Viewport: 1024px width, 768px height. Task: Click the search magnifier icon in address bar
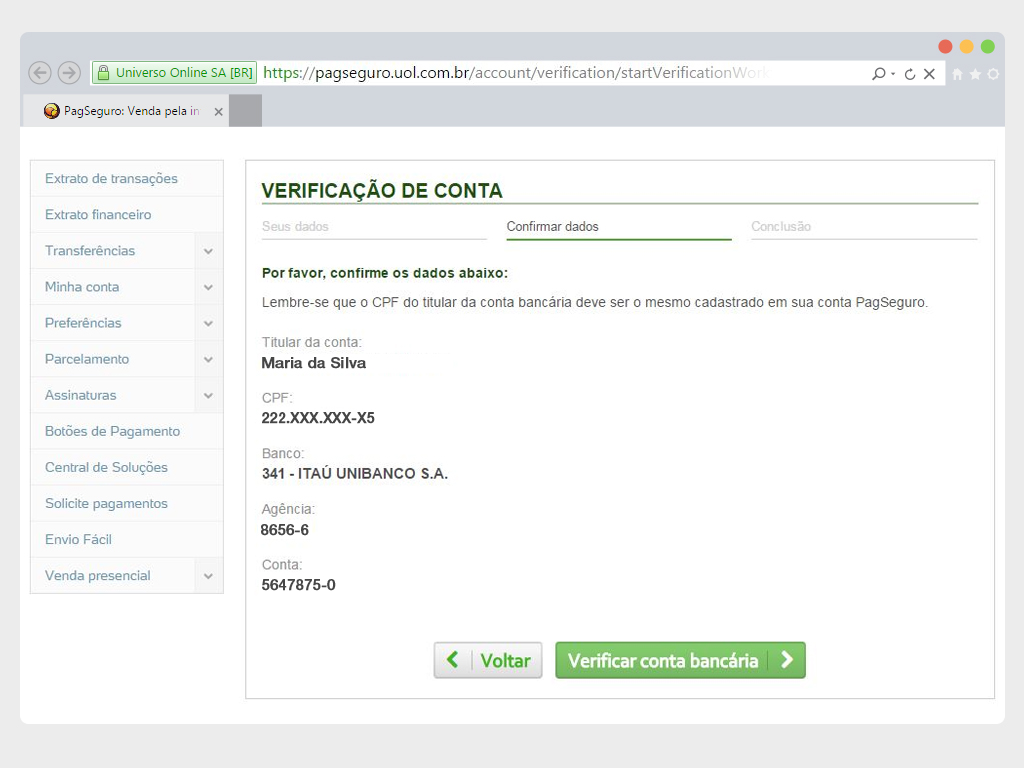click(x=878, y=74)
